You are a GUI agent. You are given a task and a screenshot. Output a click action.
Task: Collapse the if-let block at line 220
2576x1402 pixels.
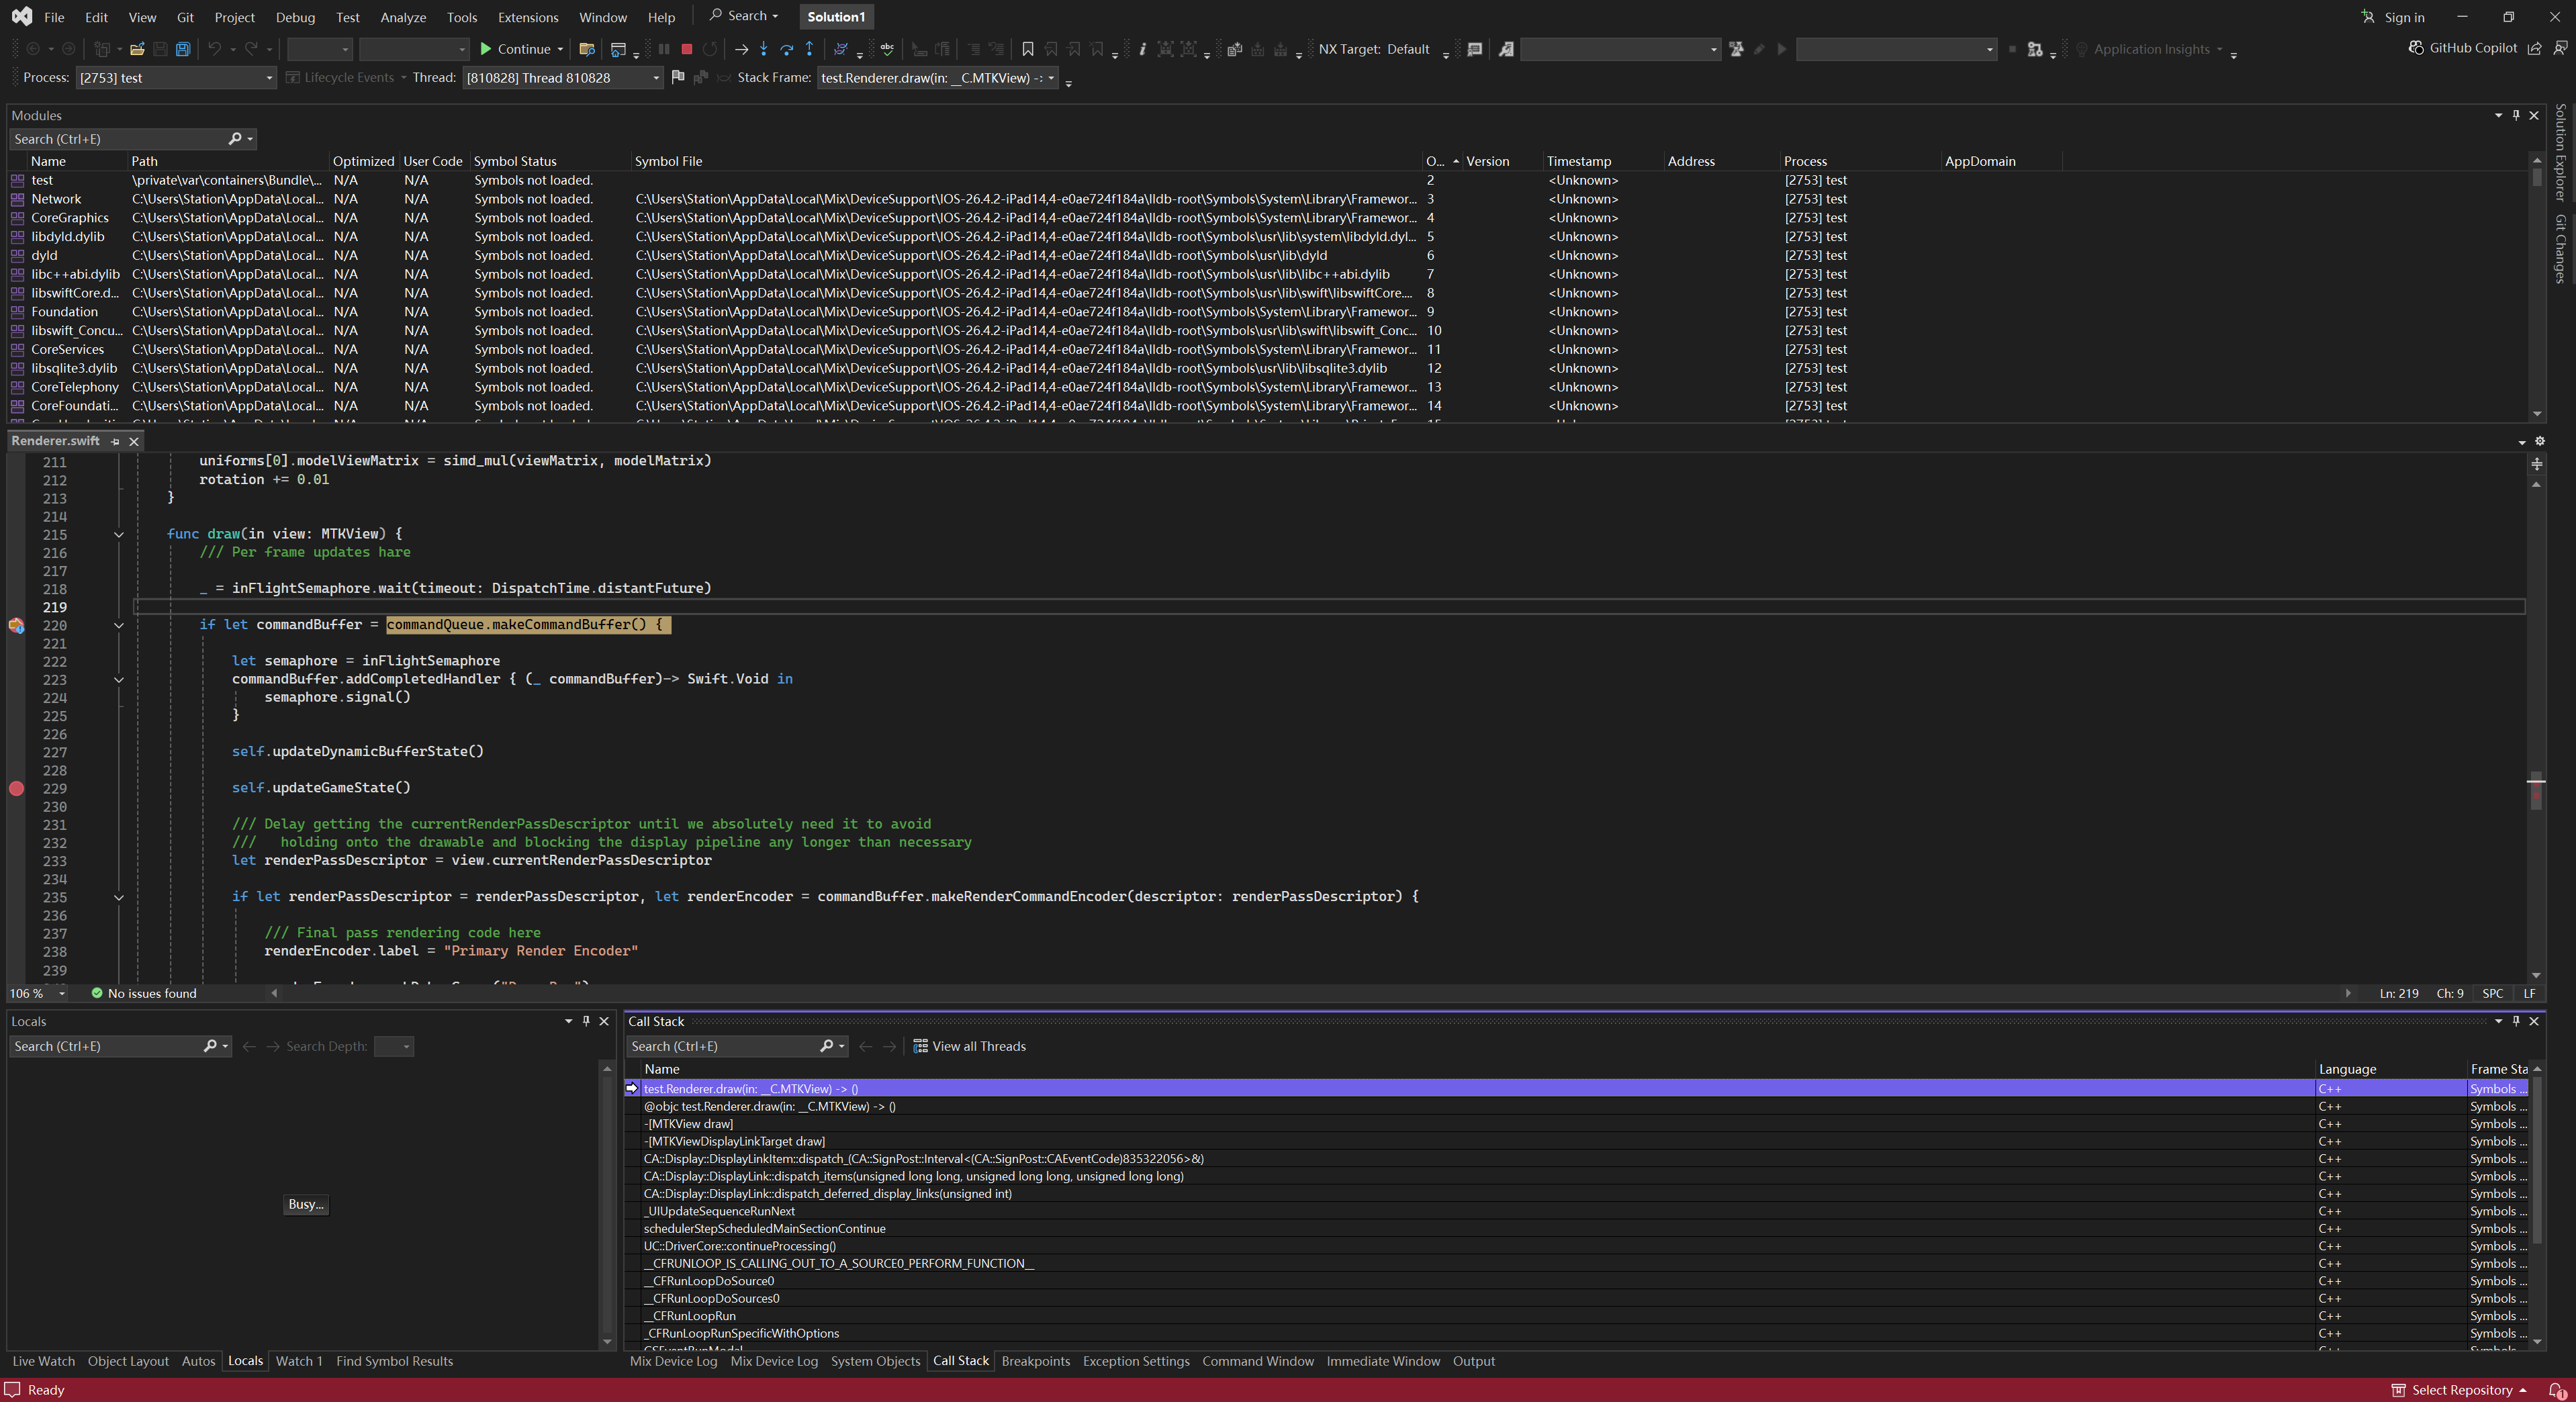click(x=119, y=625)
